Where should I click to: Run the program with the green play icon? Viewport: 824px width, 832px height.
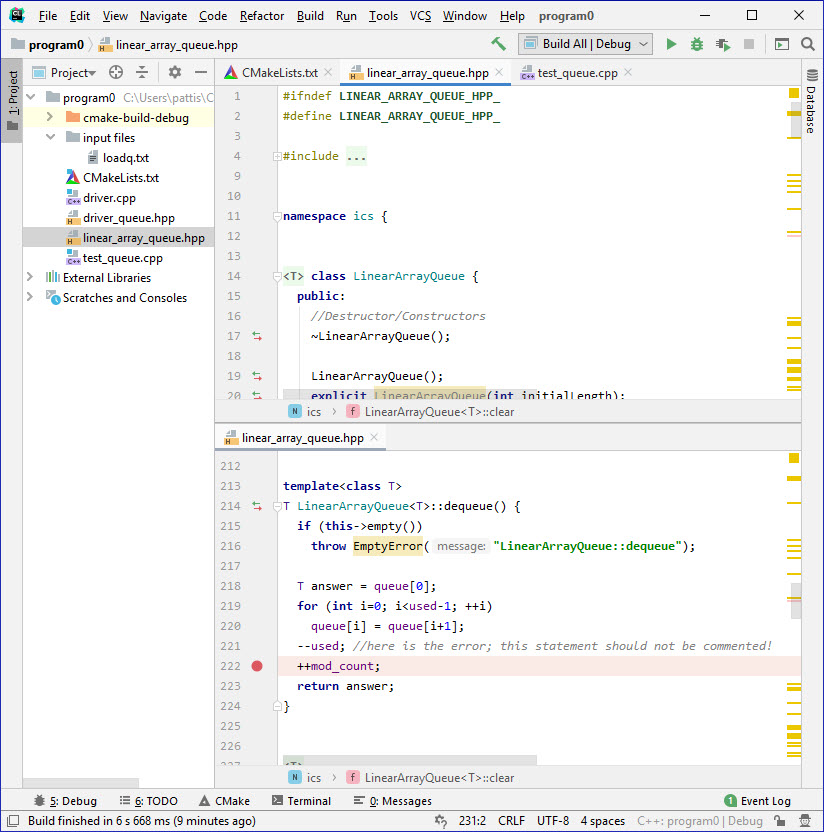[x=671, y=44]
